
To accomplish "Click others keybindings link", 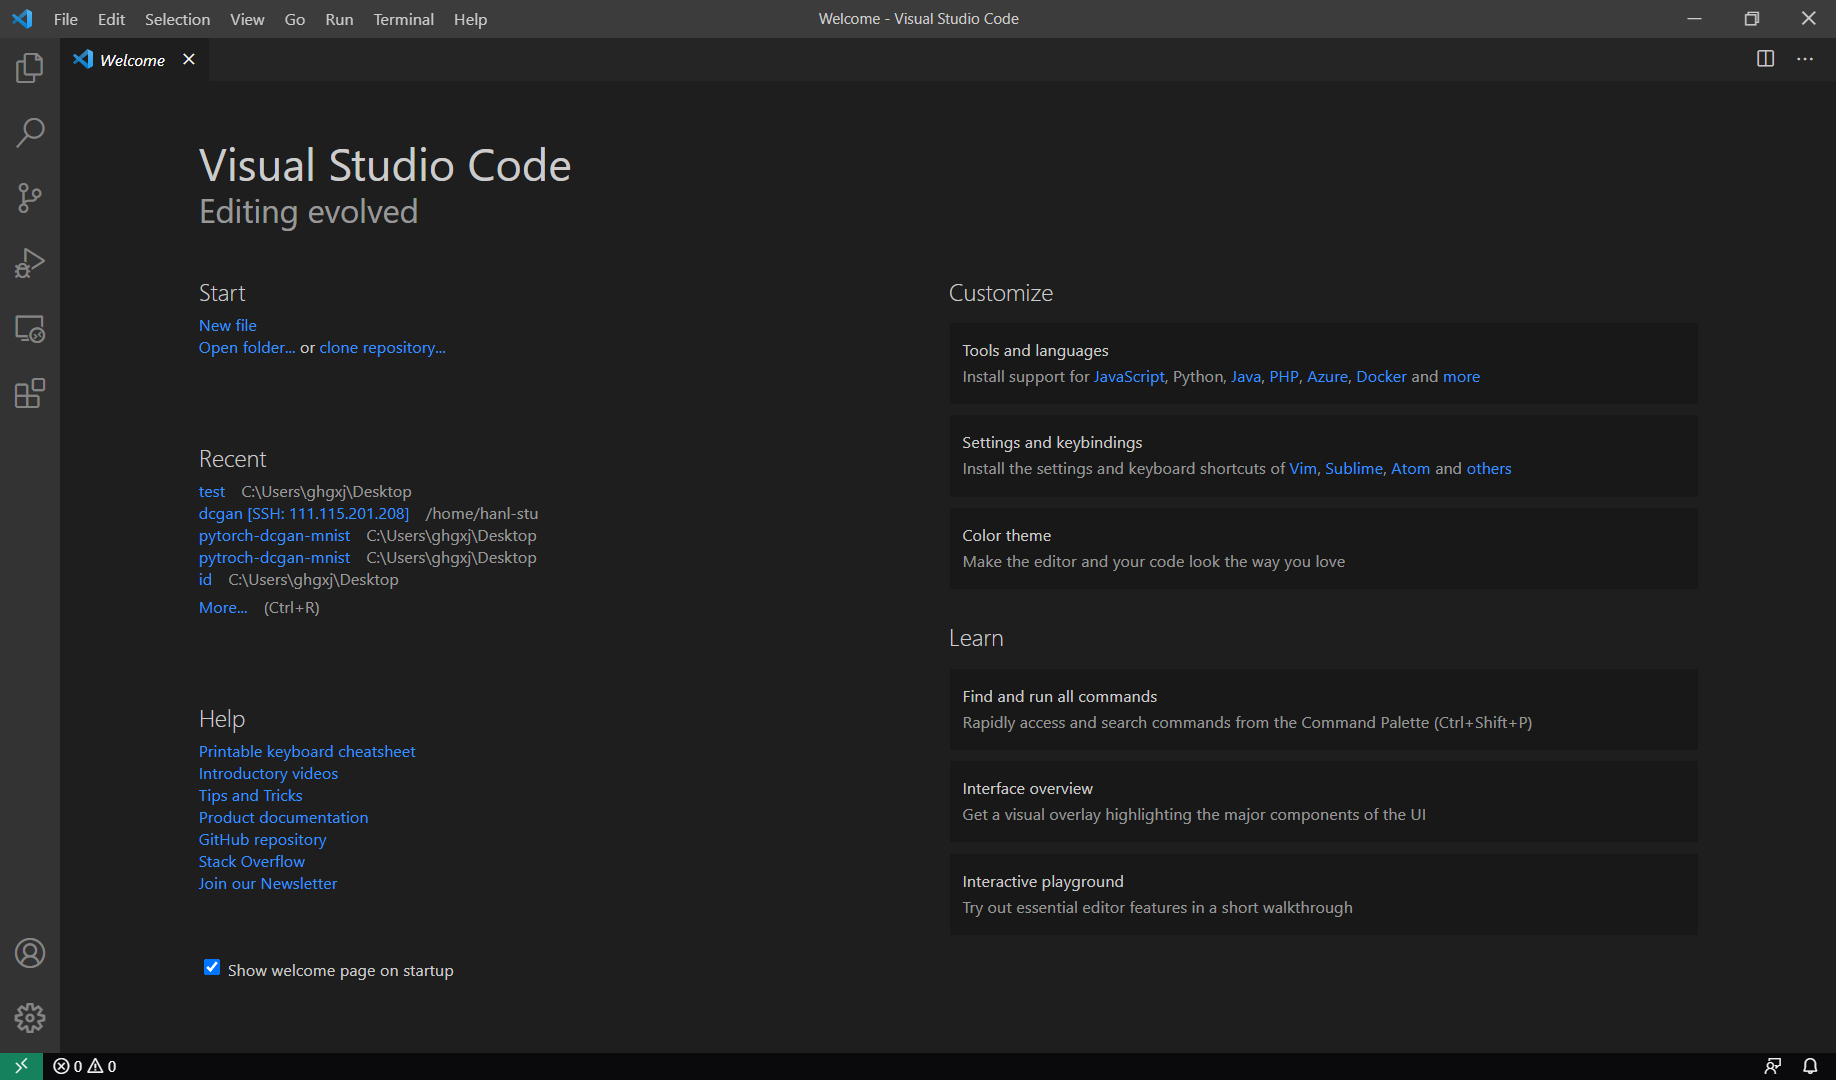I will 1489,469.
